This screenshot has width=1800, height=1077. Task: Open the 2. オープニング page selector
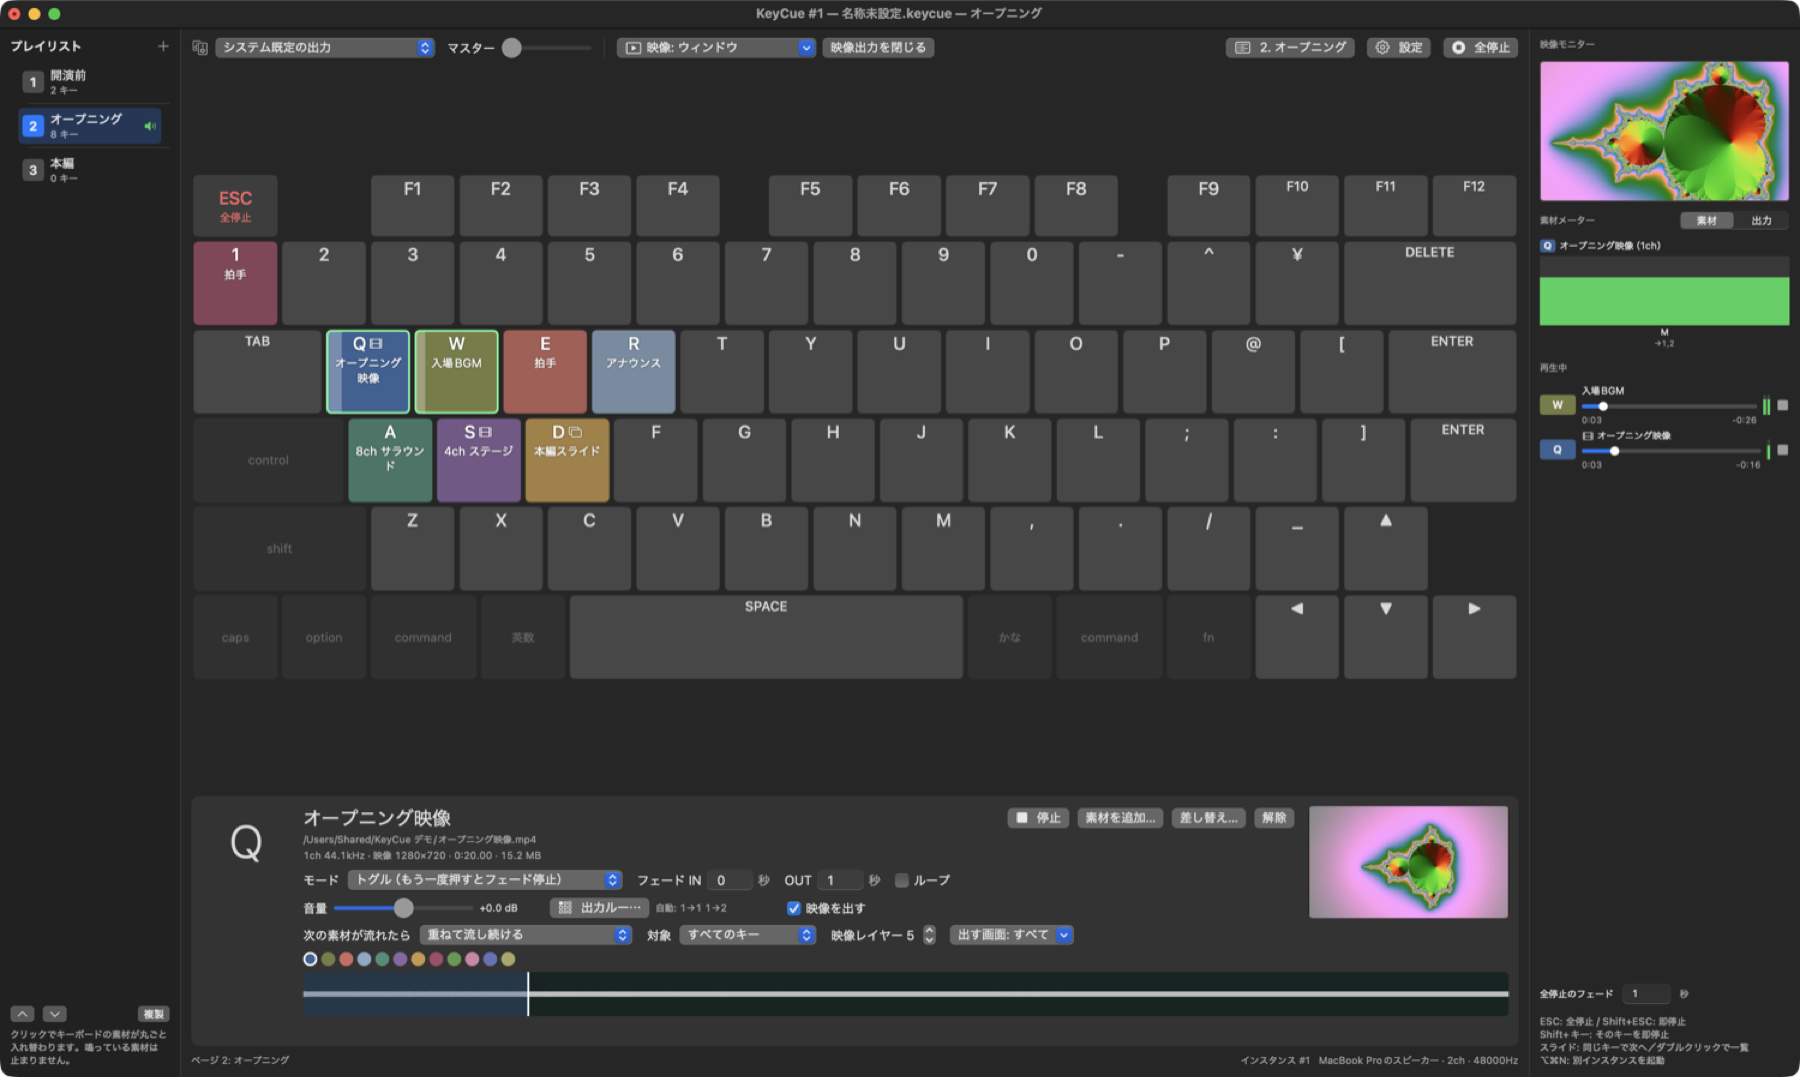(1290, 47)
